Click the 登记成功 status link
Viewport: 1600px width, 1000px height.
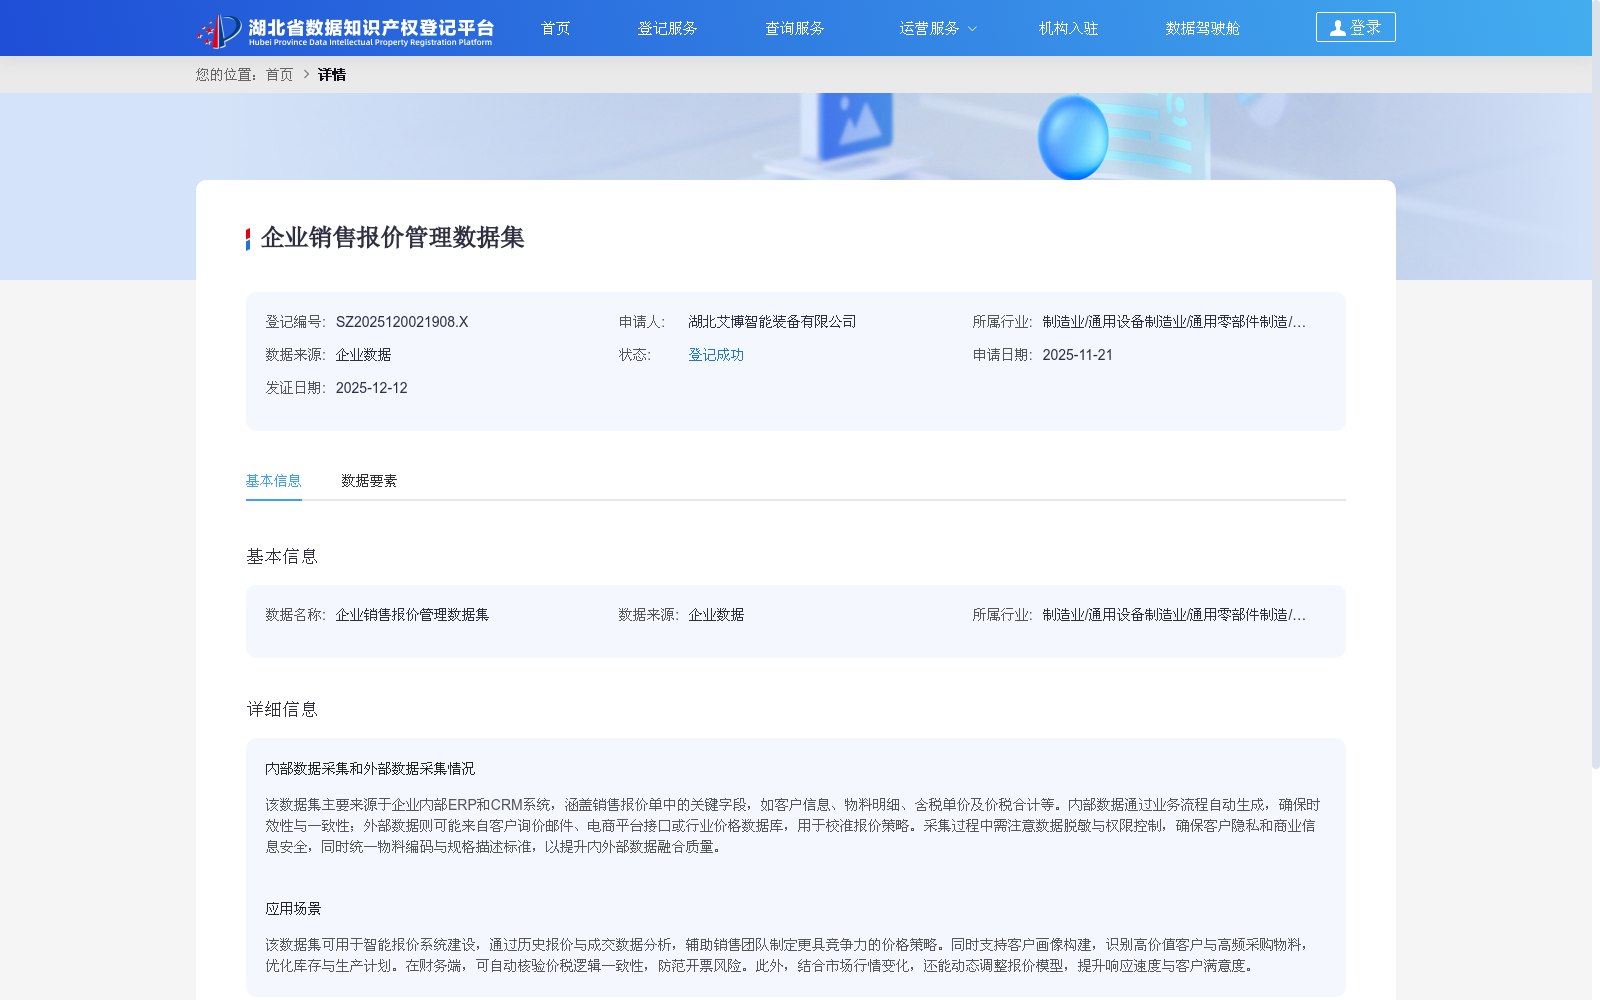pos(716,355)
